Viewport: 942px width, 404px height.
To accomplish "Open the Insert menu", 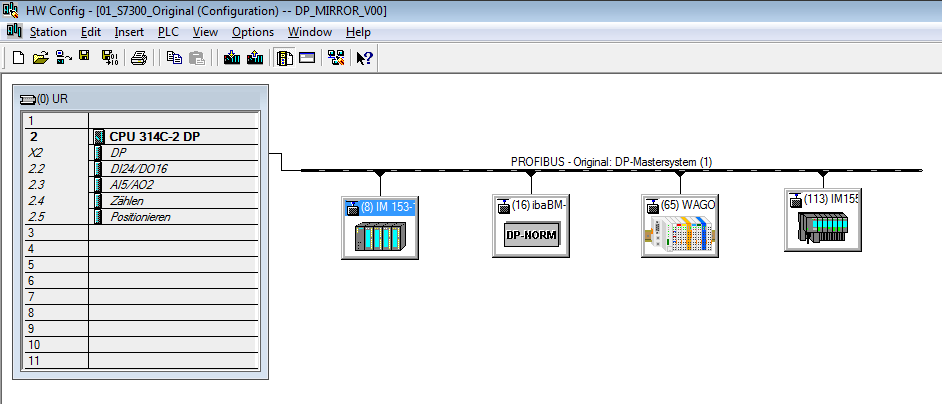I will point(129,32).
